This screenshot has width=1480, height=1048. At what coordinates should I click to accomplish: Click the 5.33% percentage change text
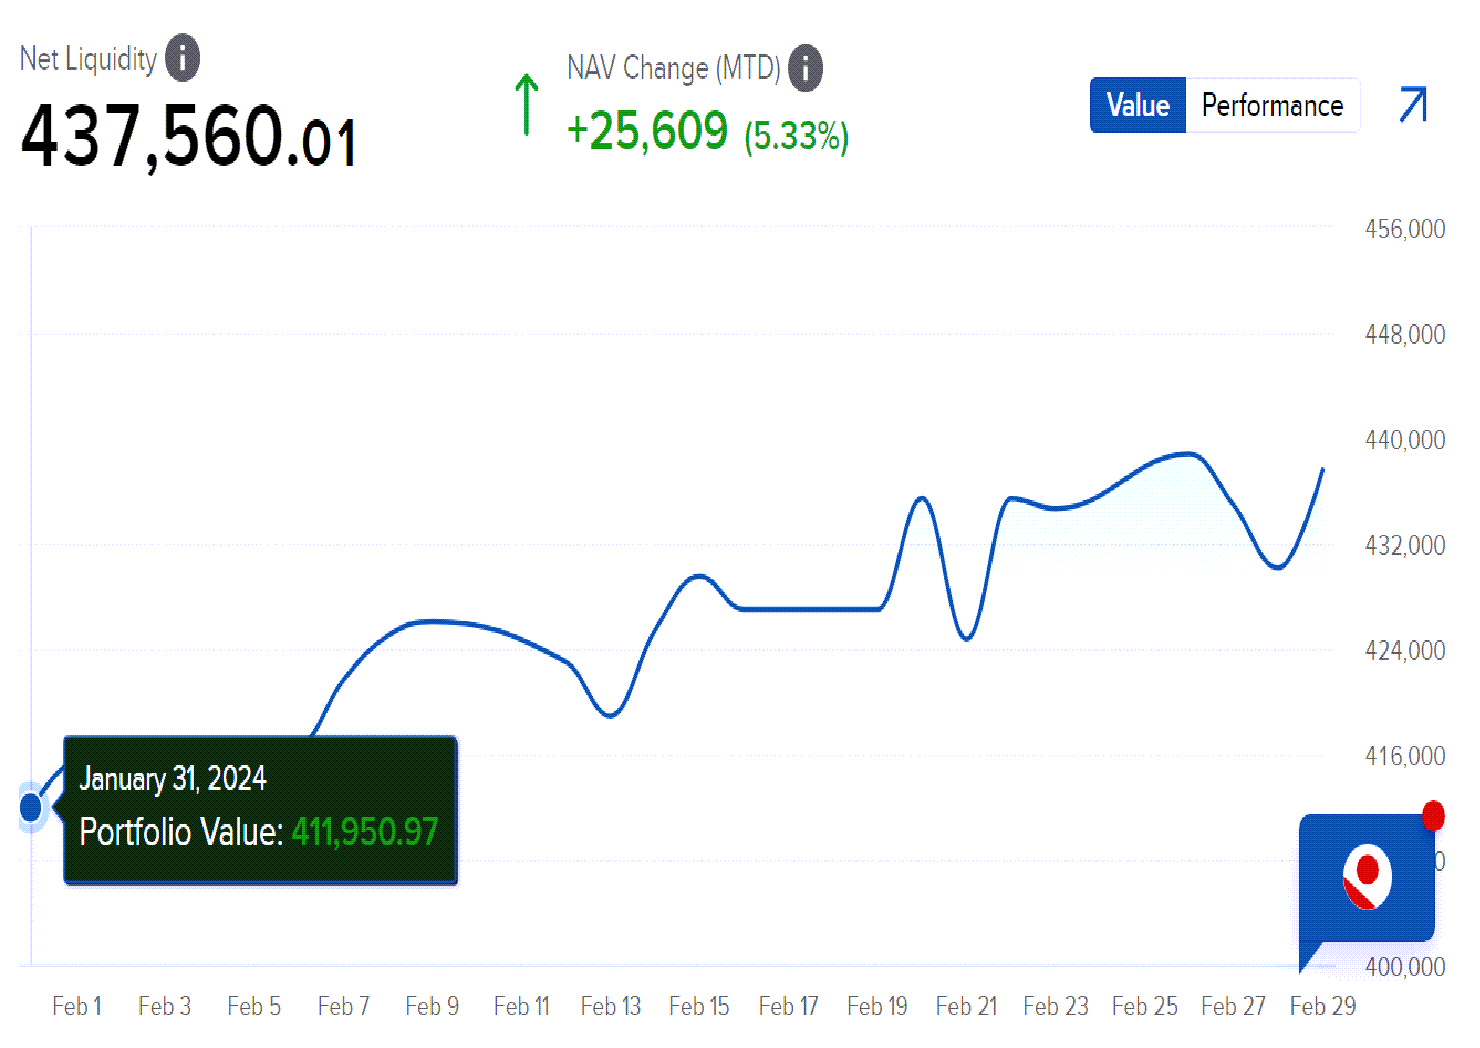tap(796, 136)
